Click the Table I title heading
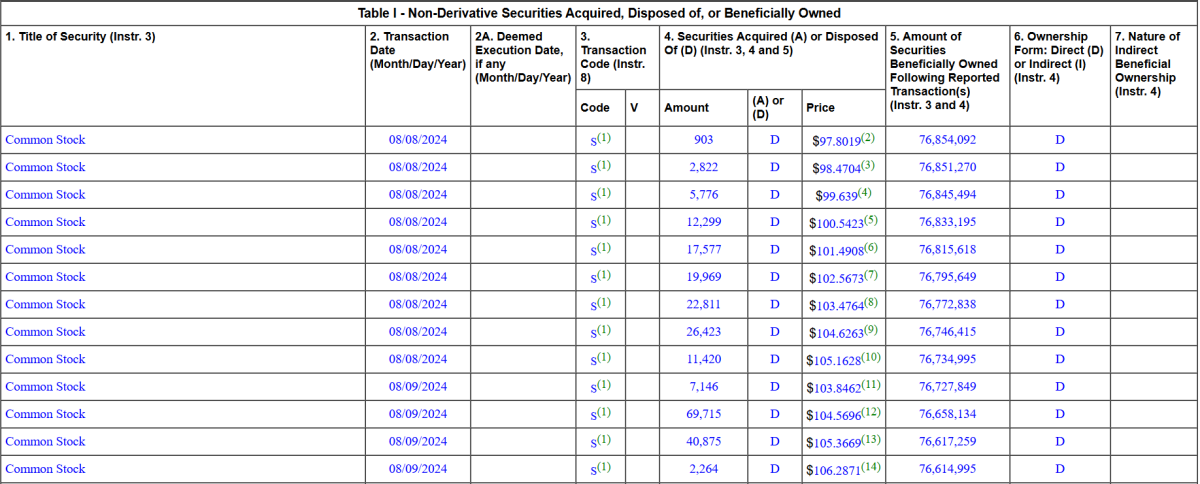This screenshot has width=1200, height=484. click(x=599, y=13)
